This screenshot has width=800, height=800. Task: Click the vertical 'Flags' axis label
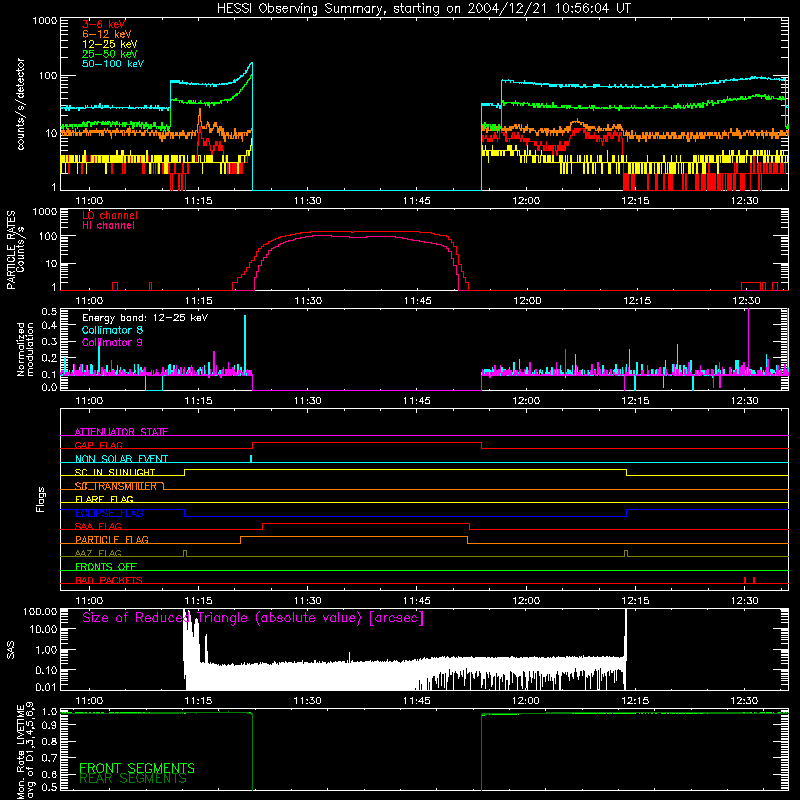(41, 499)
